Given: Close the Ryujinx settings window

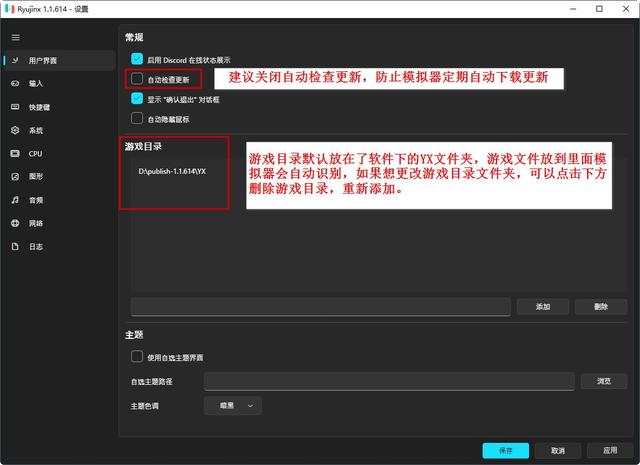Looking at the screenshot, I should click(626, 9).
